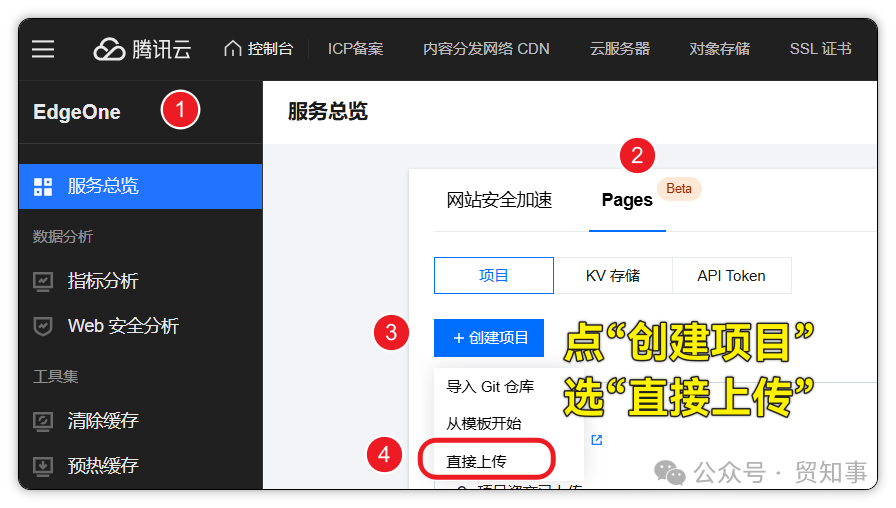Open 清除缓存 in the sidebar
The image size is (896, 508).
click(103, 421)
